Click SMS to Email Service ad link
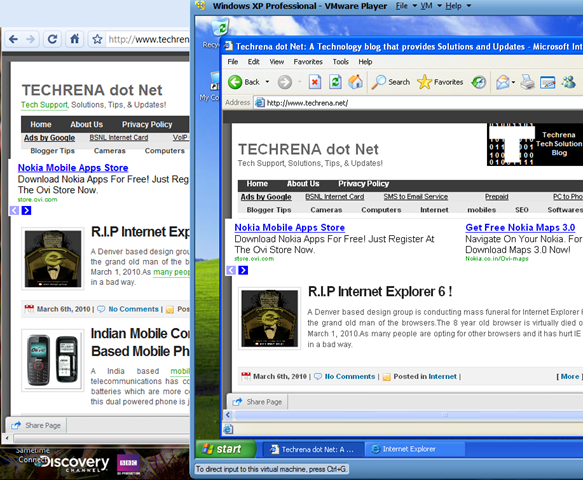The image size is (583, 480). pos(416,197)
